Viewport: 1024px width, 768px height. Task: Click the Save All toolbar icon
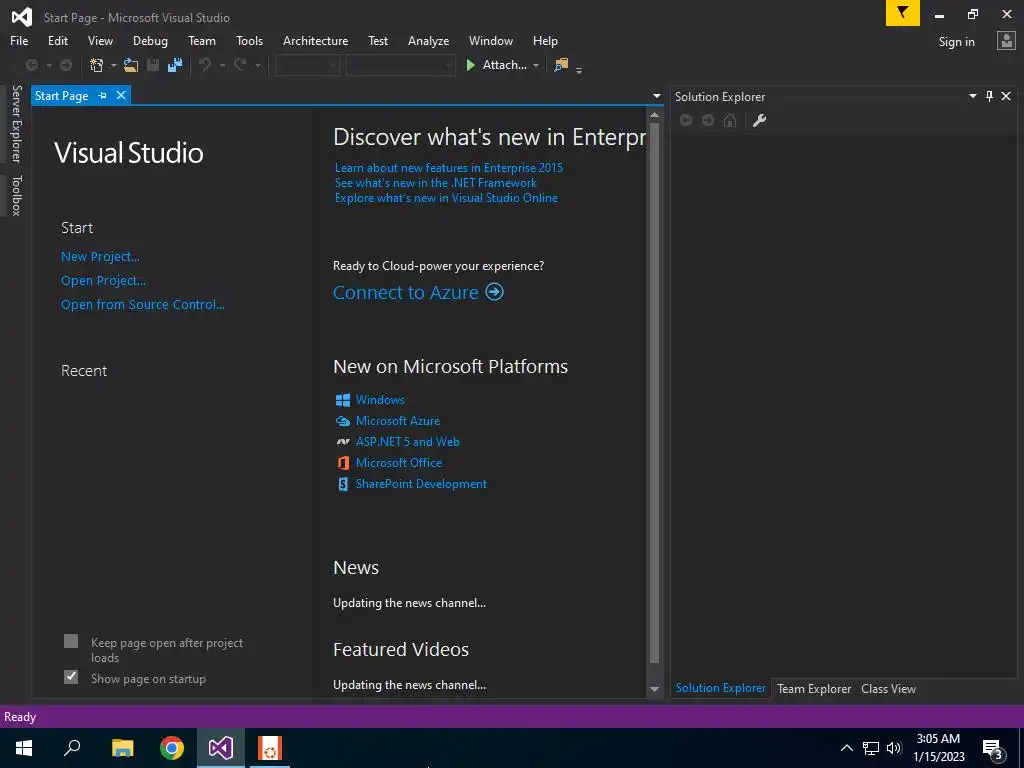coord(175,65)
